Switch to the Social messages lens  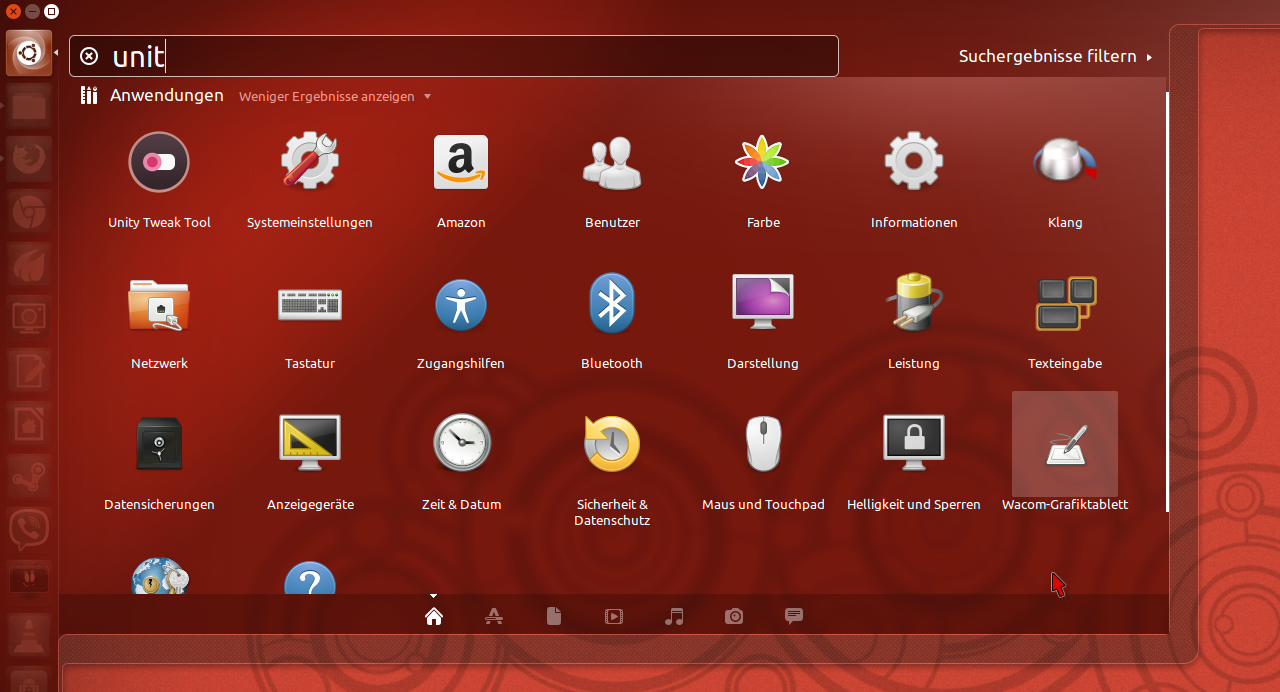pos(794,616)
